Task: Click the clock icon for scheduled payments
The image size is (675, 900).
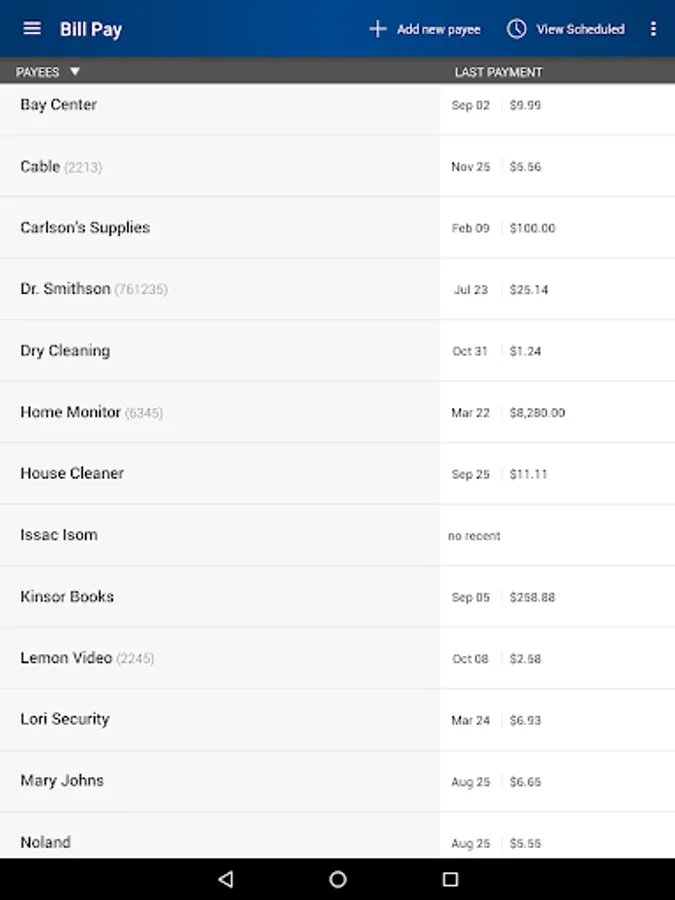Action: [516, 29]
